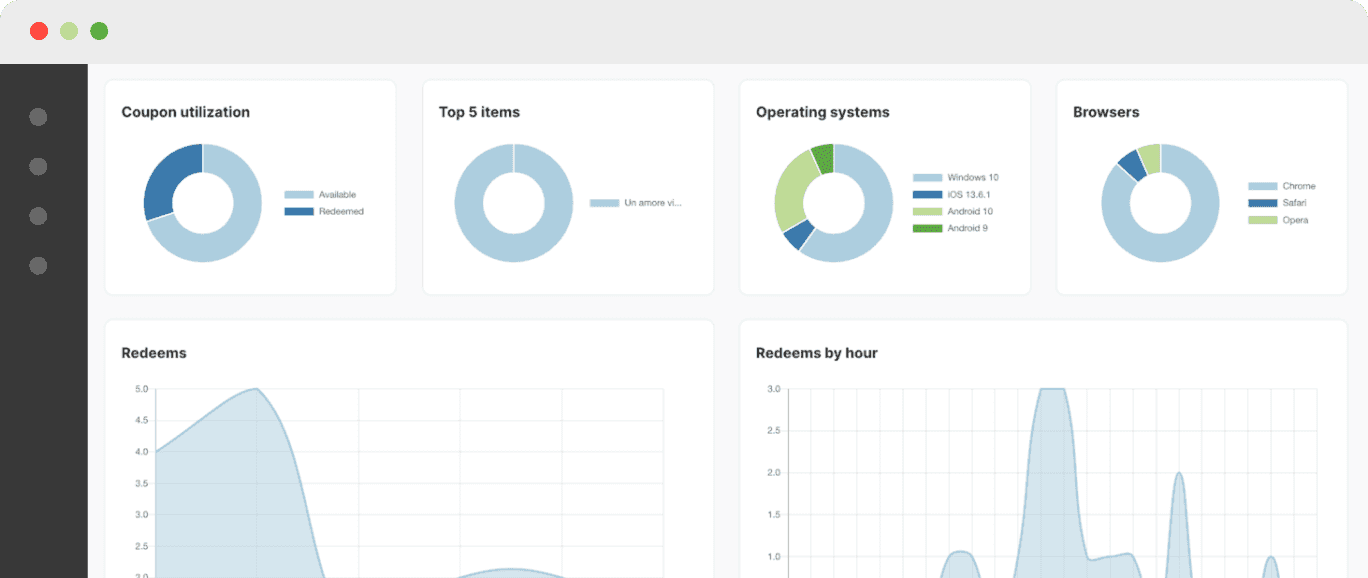This screenshot has height=578, width=1368.
Task: Click the 'Coupon utilization' card title
Action: tap(186, 112)
